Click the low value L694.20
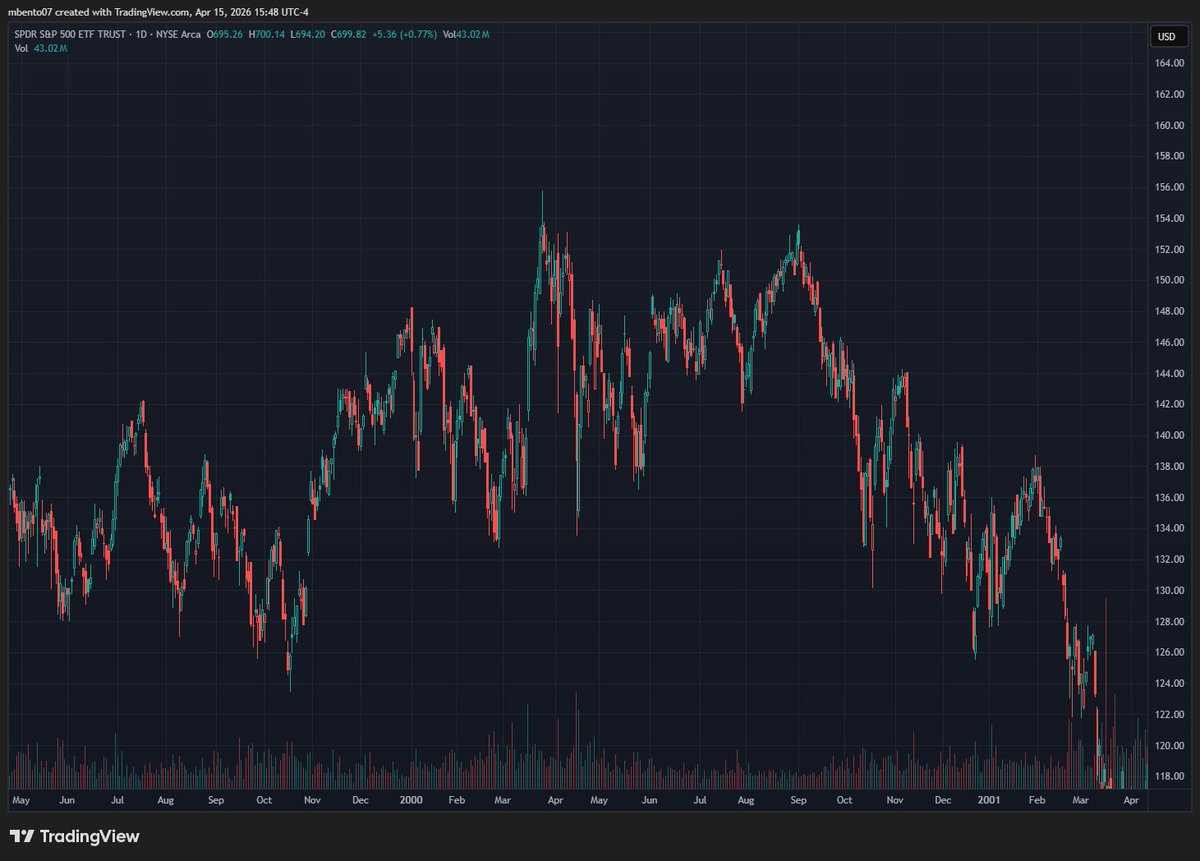The width and height of the screenshot is (1200, 861). tap(307, 34)
